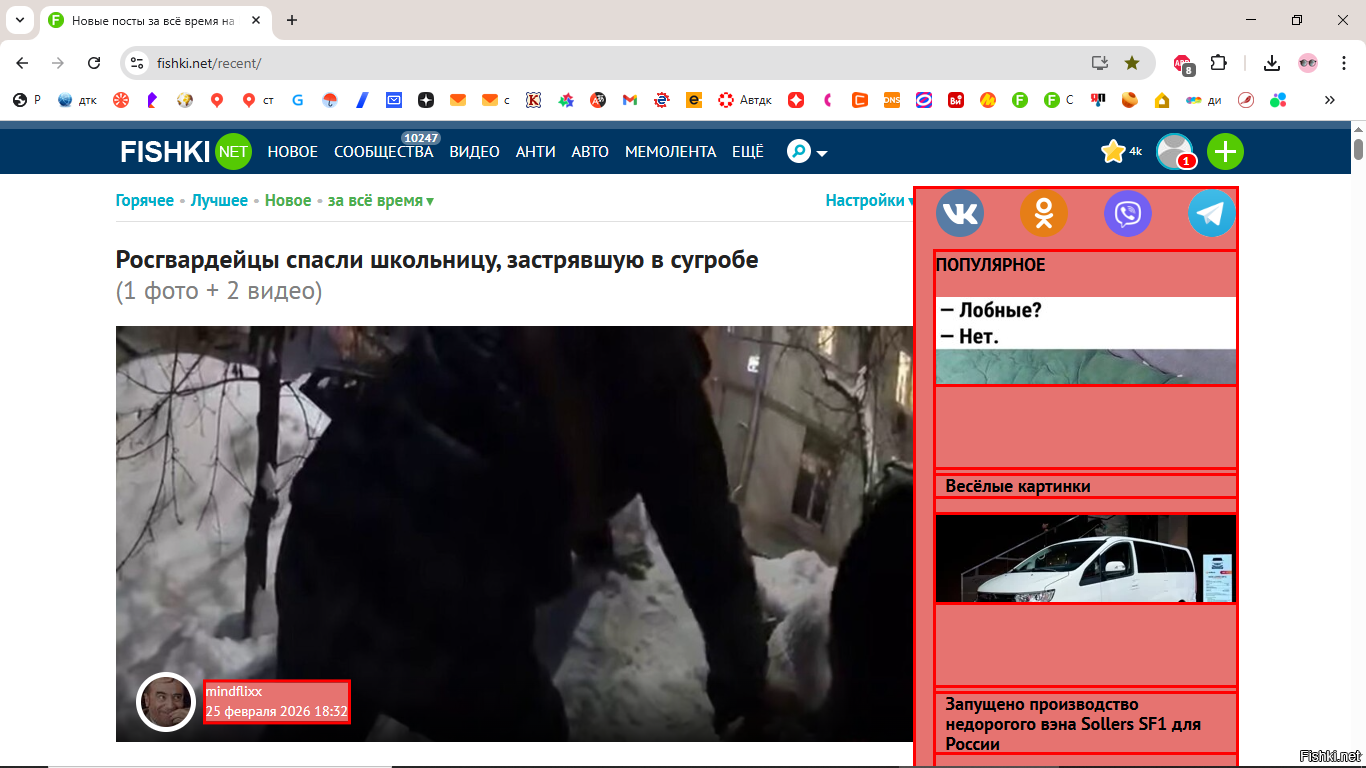1366x768 pixels.
Task: View site information icon beside the URL
Action: coord(138,63)
